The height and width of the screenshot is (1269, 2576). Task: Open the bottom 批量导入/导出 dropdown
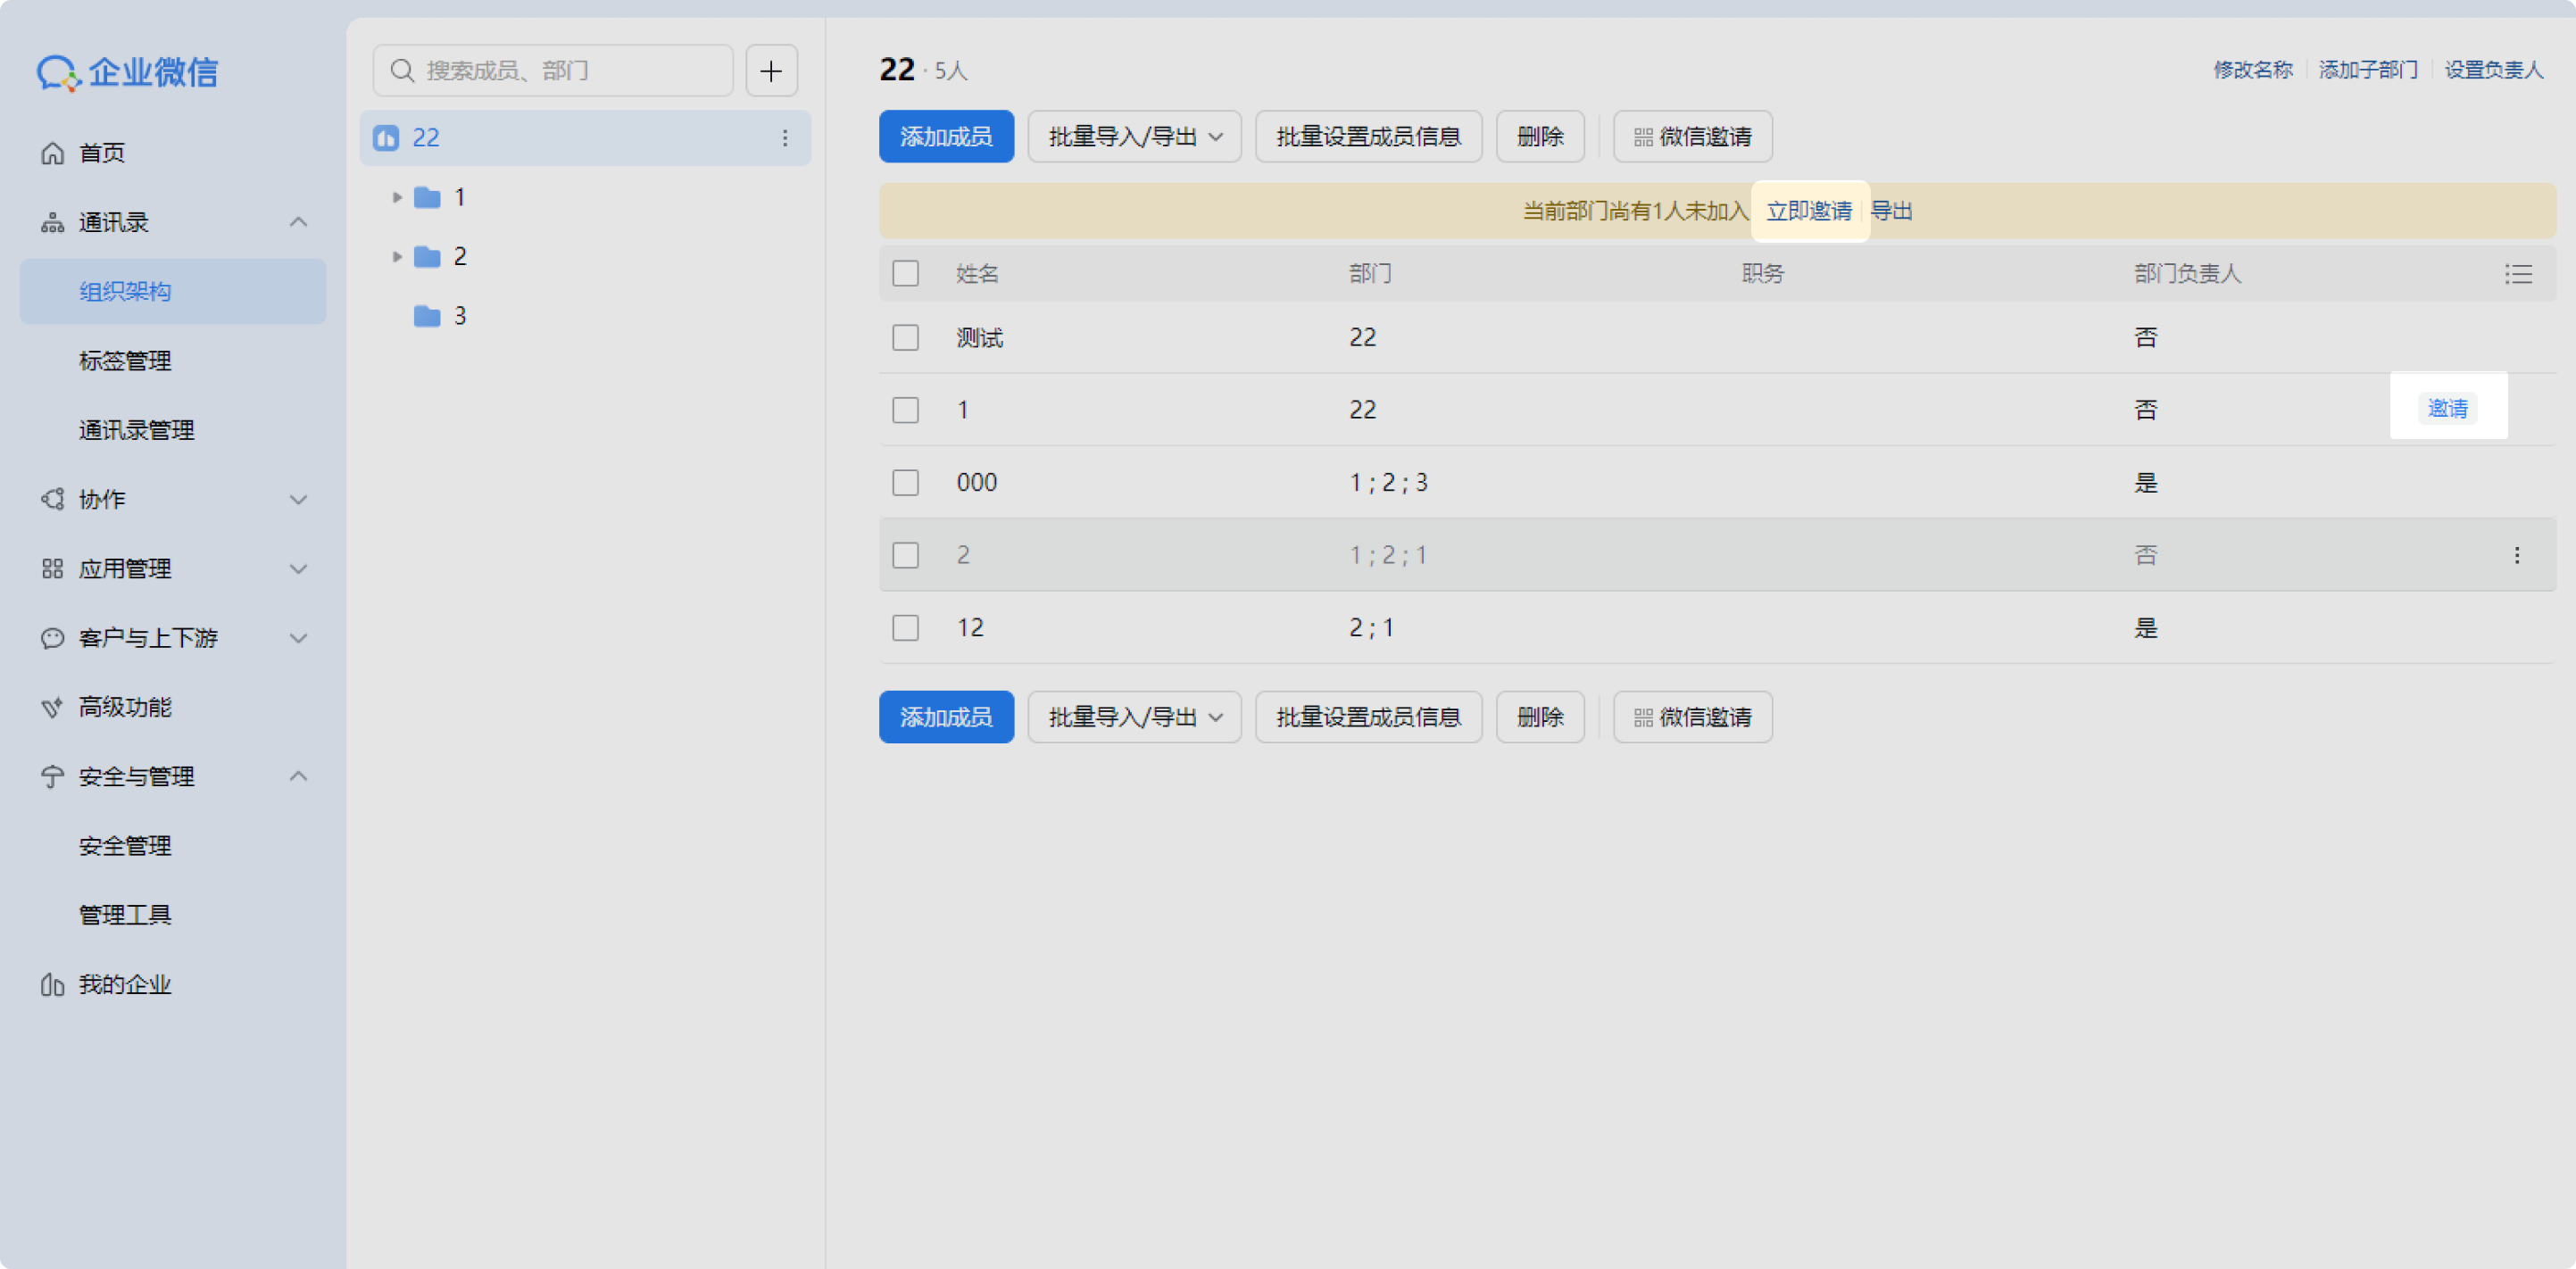(x=1134, y=717)
